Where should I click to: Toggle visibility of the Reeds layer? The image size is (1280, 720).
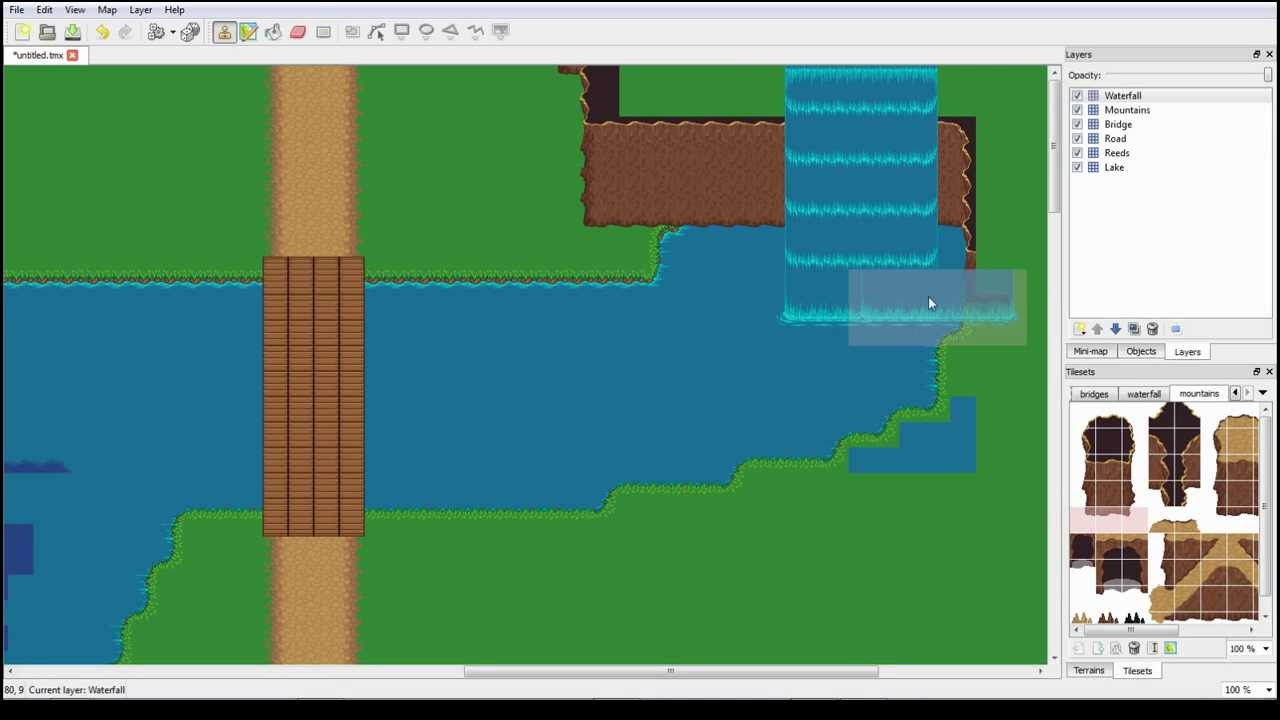(1077, 153)
